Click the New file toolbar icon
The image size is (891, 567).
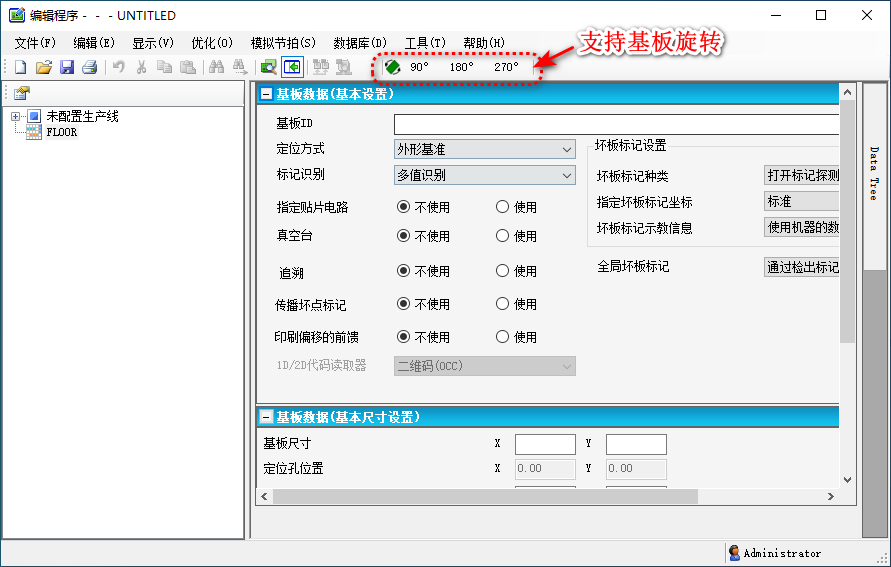[x=21, y=67]
